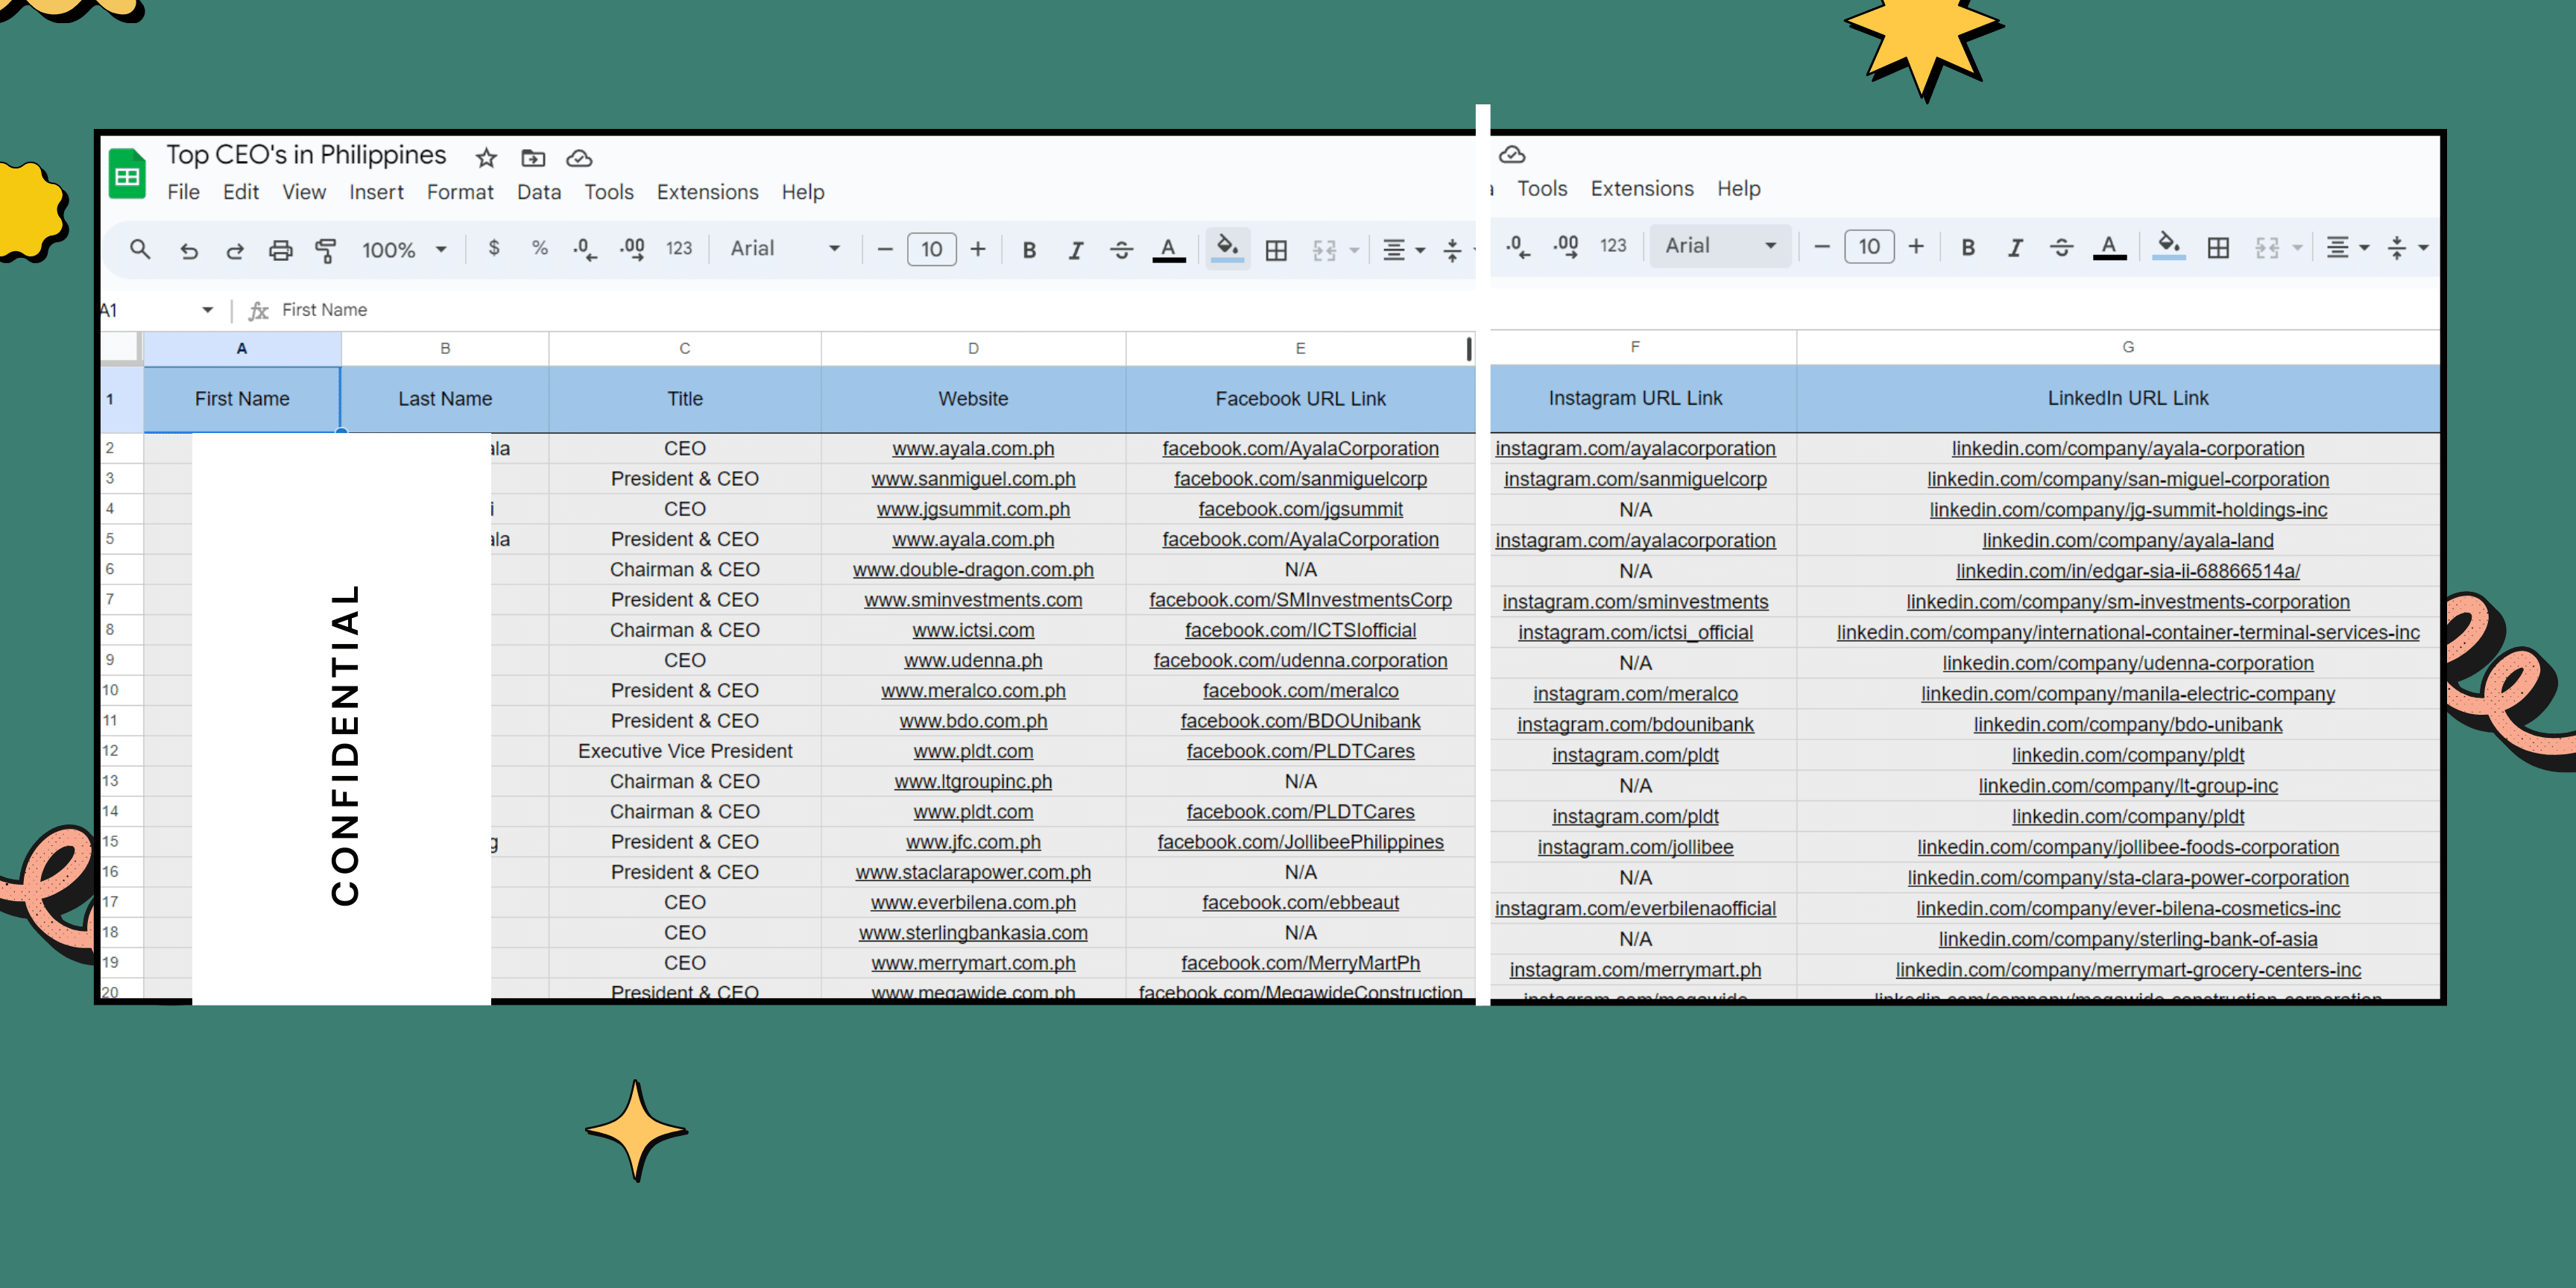Click the search magnifier icon in toolbar
2576x1288 pixels.
click(x=140, y=249)
